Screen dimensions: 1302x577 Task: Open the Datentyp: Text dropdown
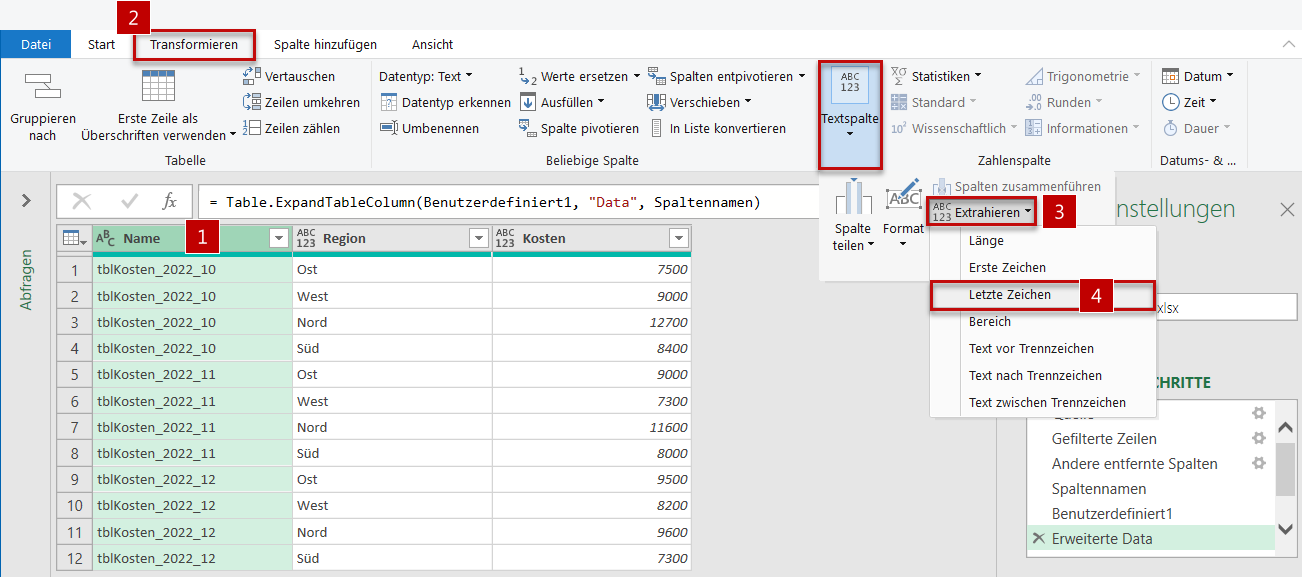[x=426, y=76]
